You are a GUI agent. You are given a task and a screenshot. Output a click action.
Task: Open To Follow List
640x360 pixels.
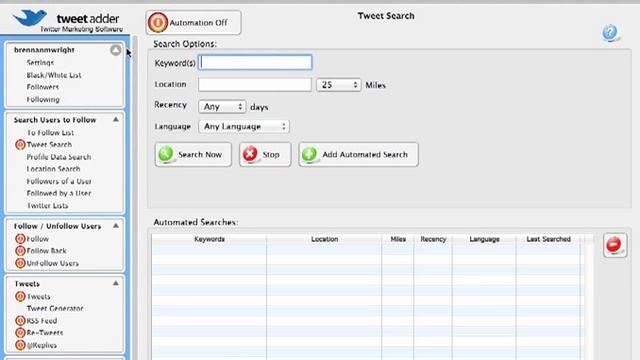(50, 133)
